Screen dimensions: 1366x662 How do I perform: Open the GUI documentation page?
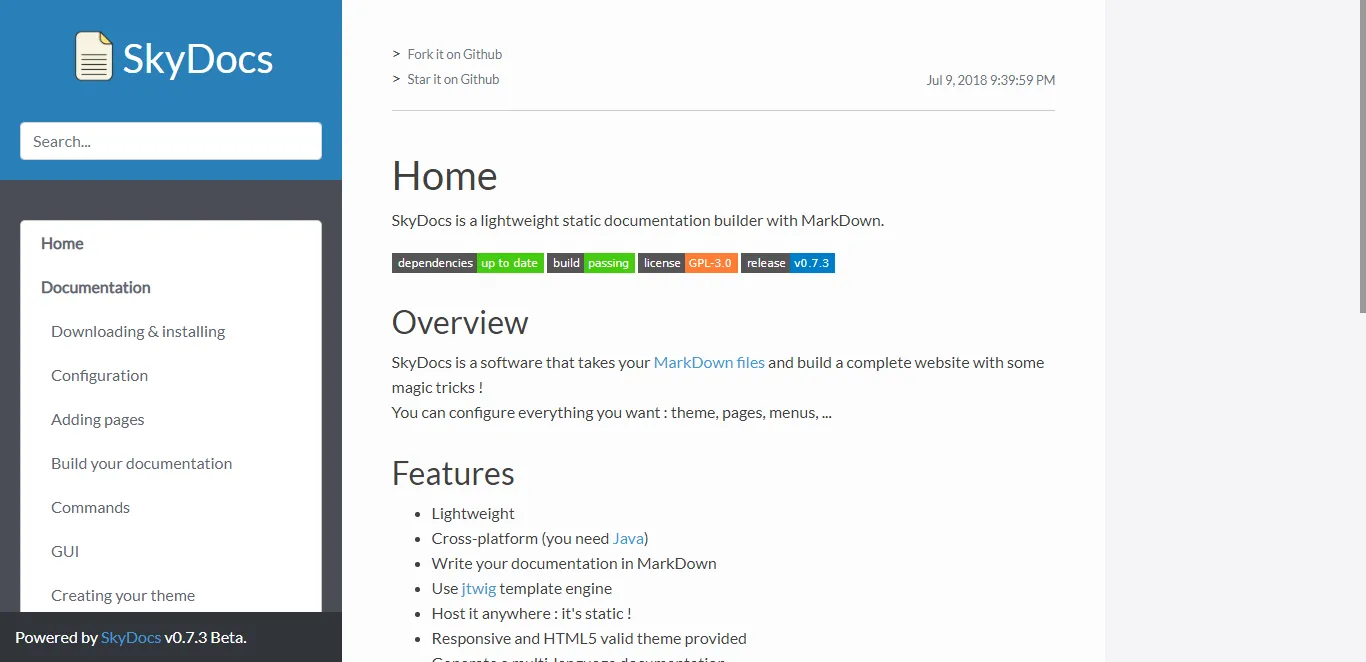tap(64, 551)
